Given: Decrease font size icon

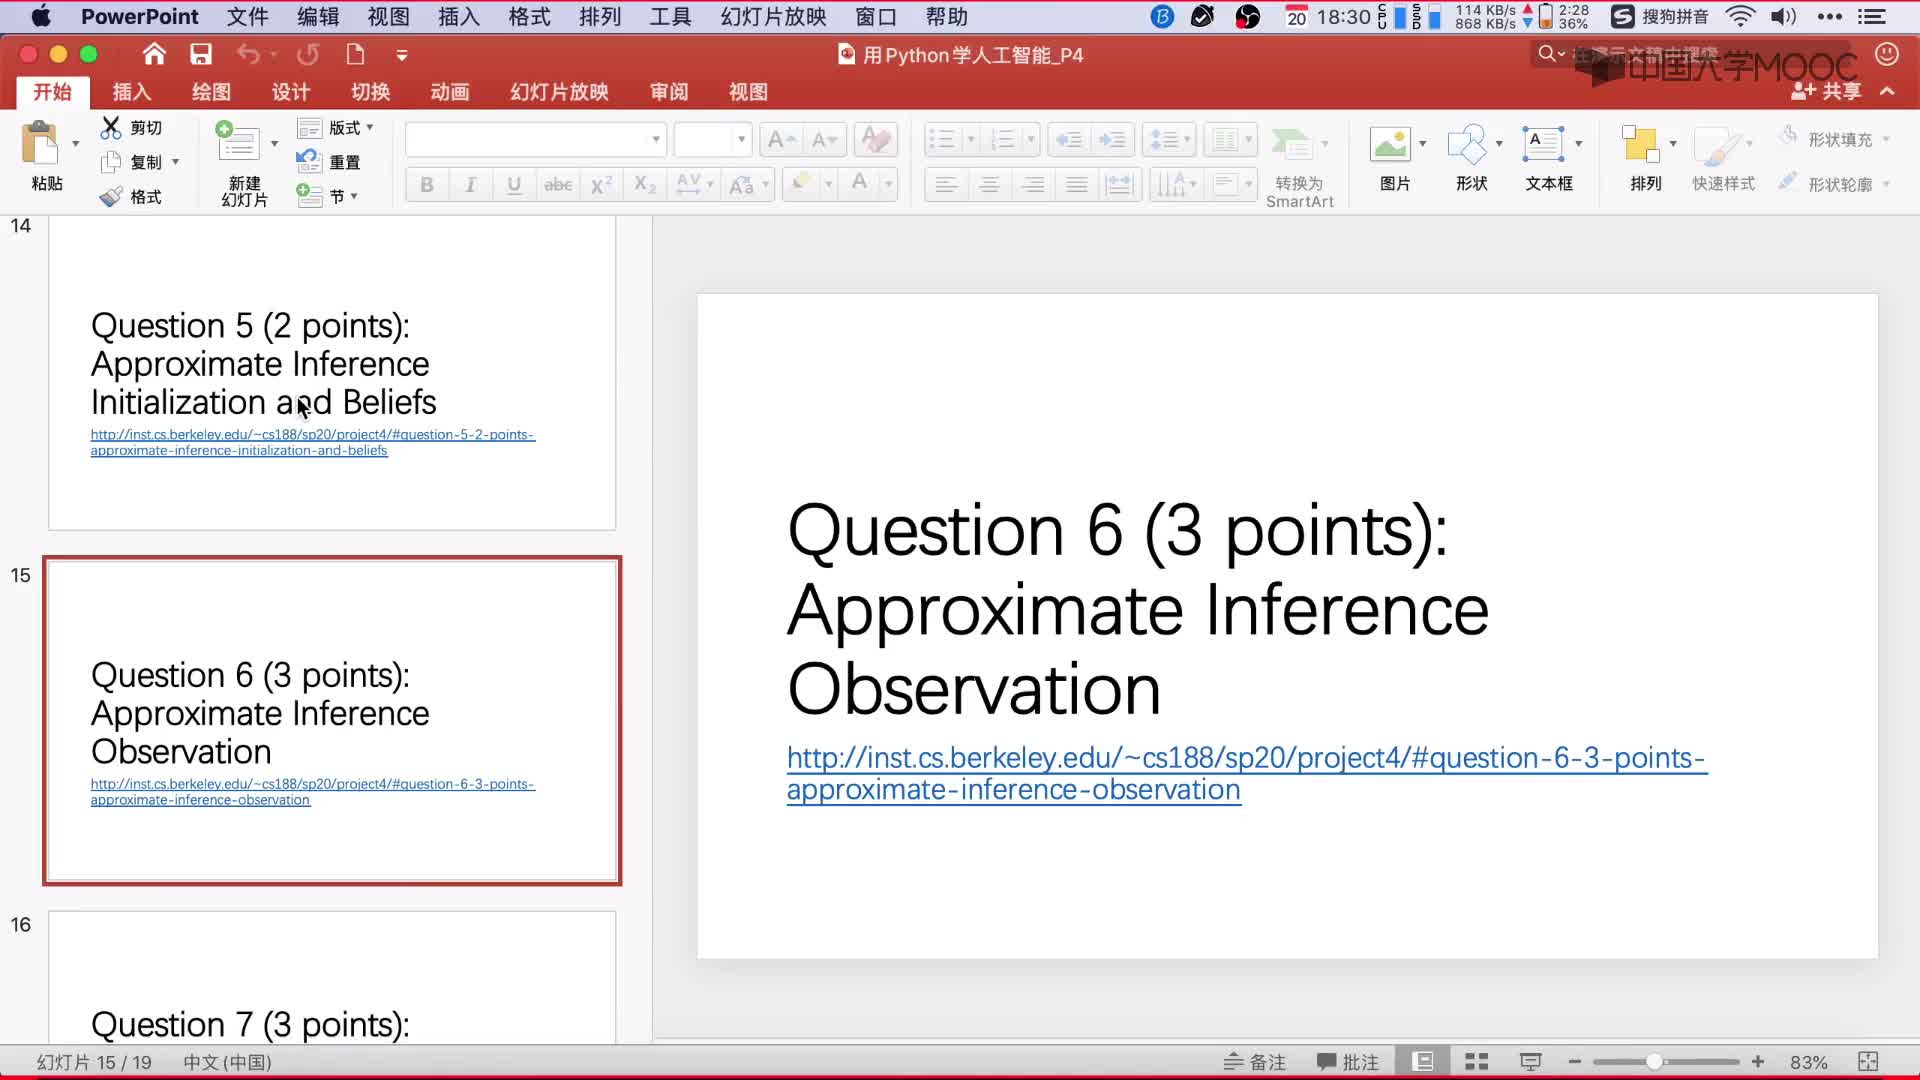Looking at the screenshot, I should point(824,140).
